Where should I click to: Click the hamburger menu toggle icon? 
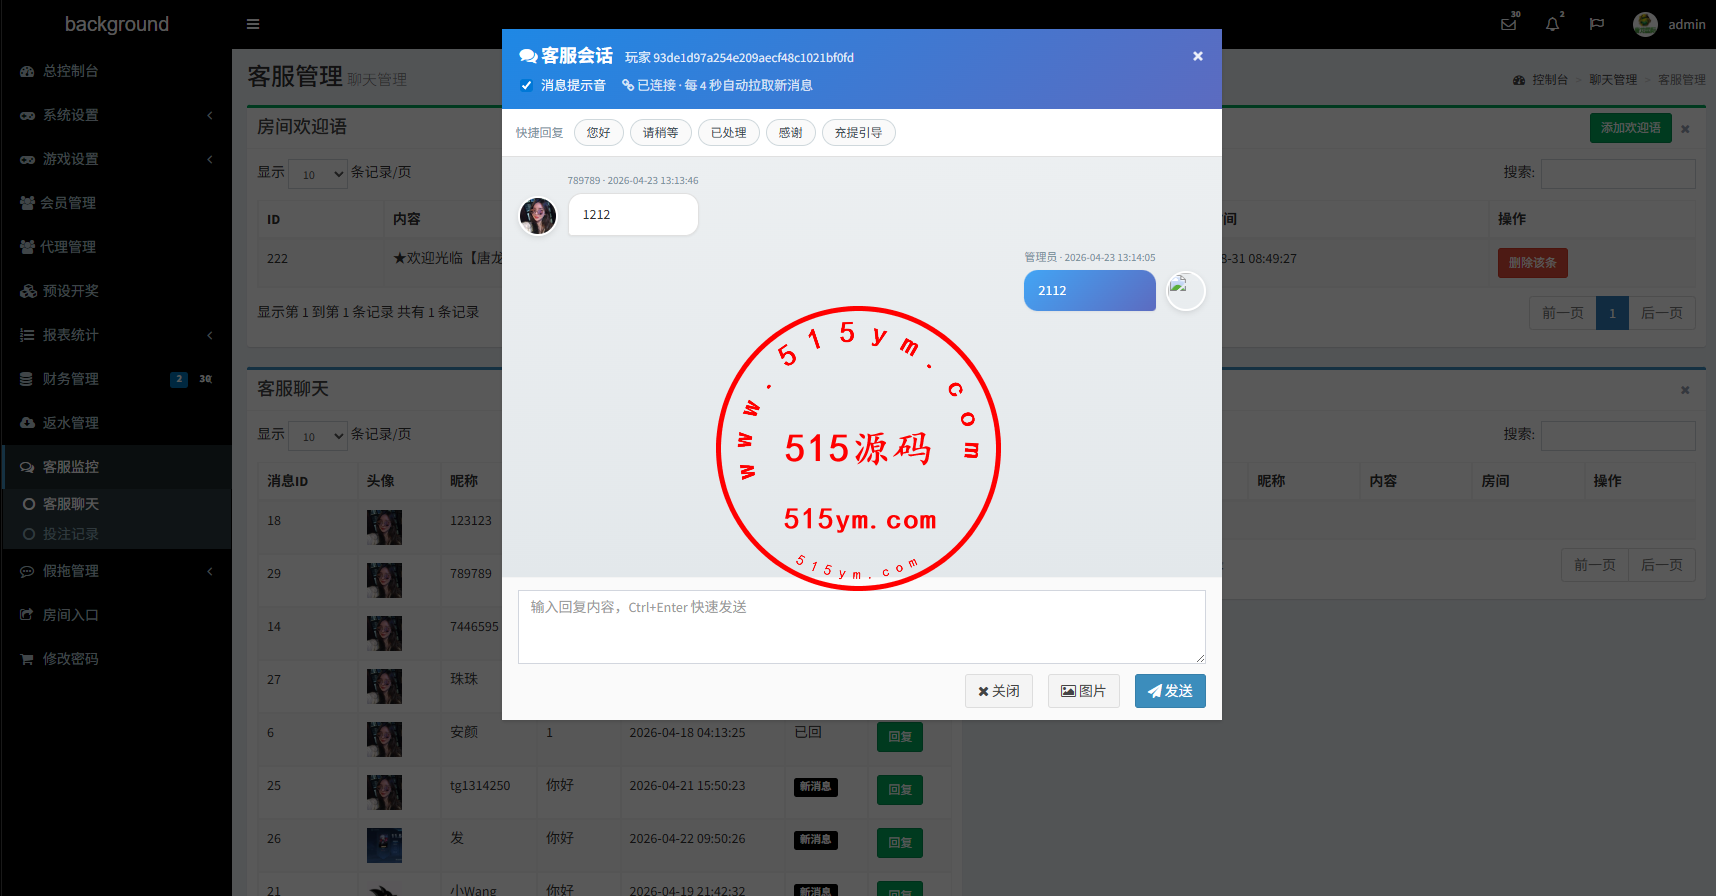(x=253, y=24)
